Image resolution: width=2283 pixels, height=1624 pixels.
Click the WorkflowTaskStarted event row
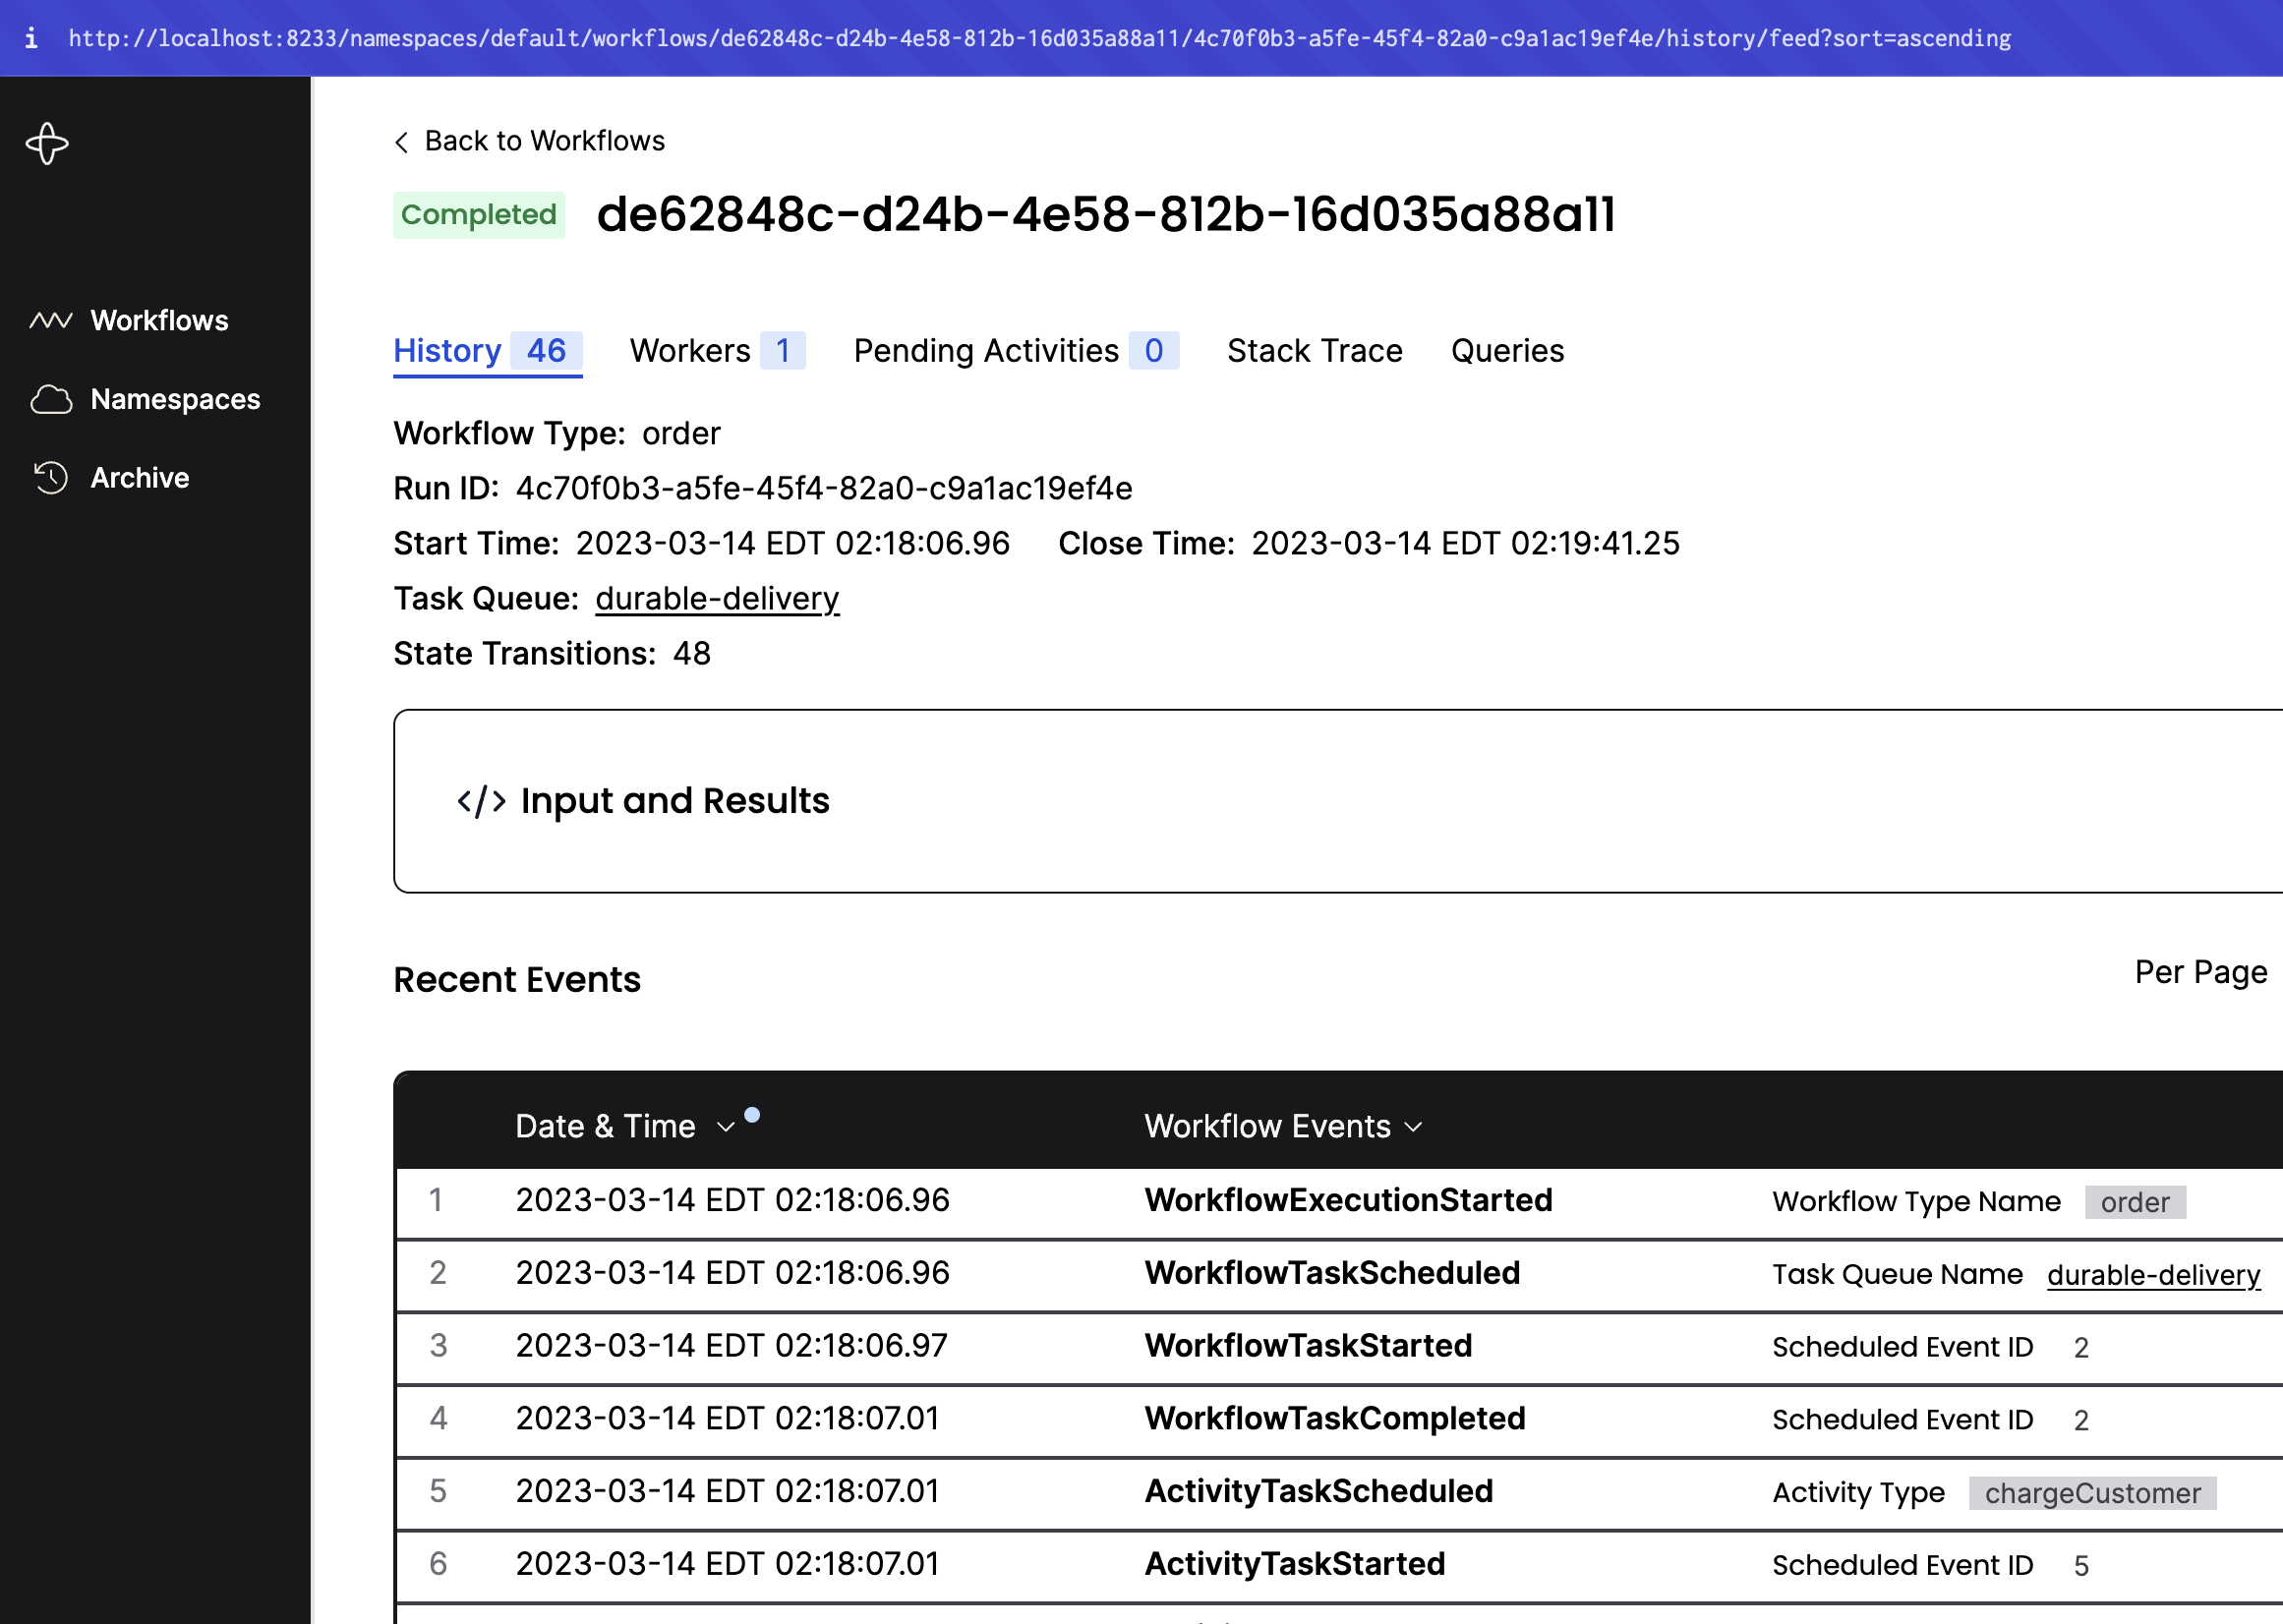pos(1338,1347)
